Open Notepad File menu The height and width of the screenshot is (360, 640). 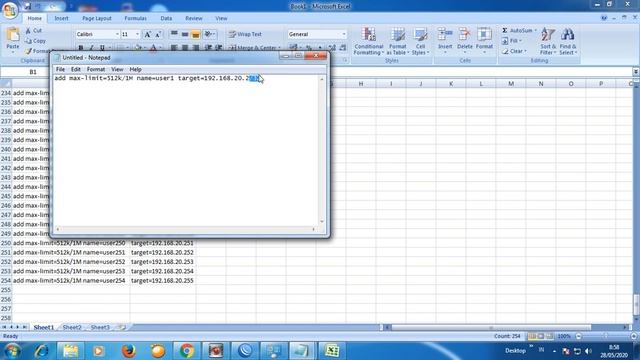tap(60, 69)
